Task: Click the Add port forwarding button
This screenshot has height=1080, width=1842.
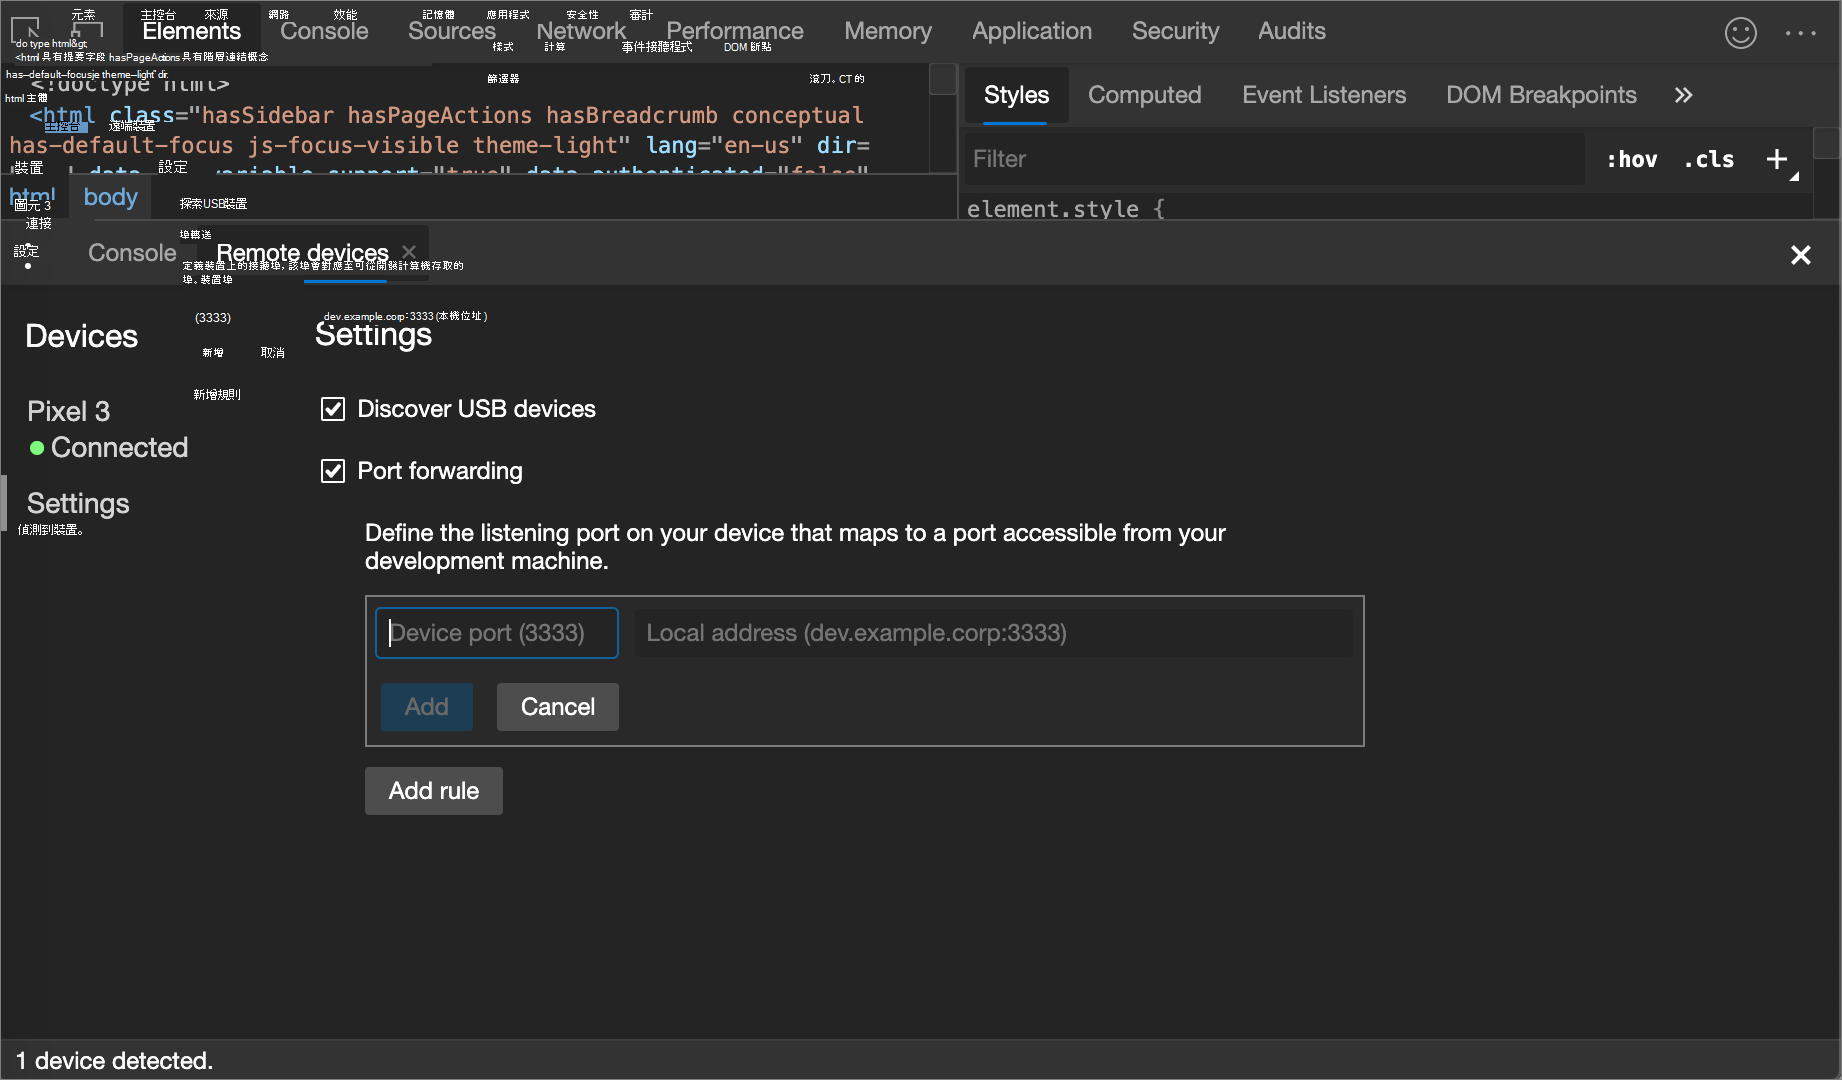Action: (427, 707)
